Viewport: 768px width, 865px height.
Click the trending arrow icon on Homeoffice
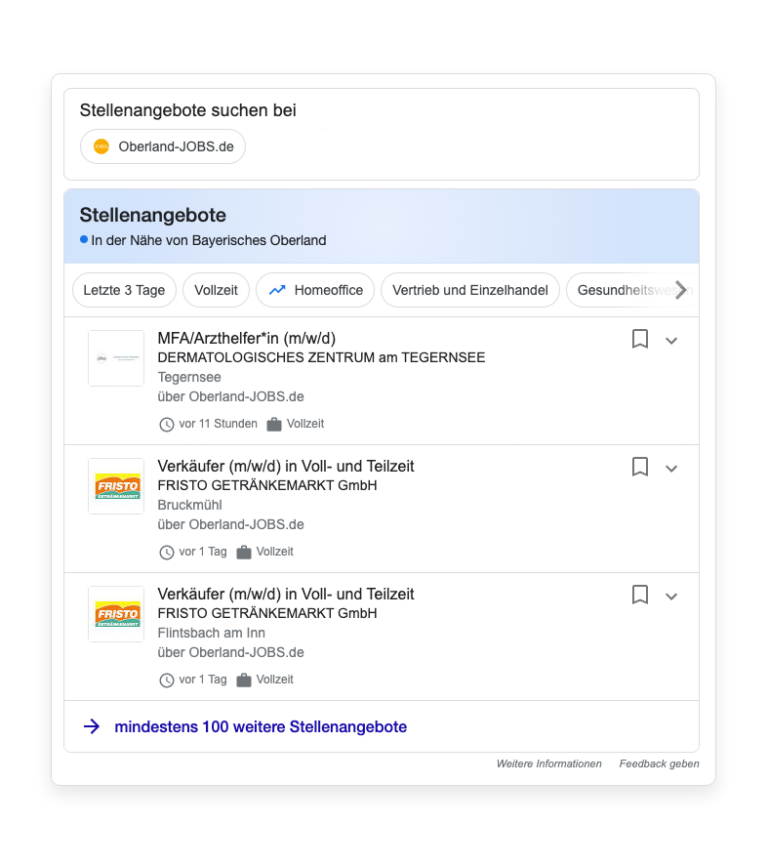277,290
